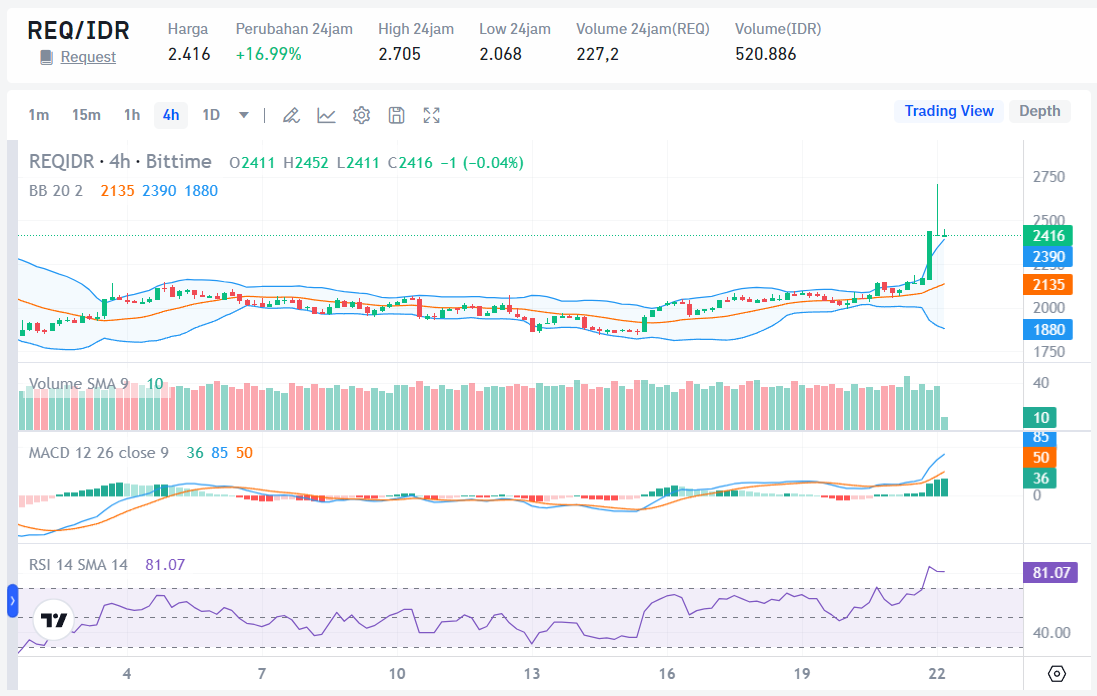This screenshot has width=1097, height=696.
Task: Click the 2.416 Harga price value
Action: pyautogui.click(x=189, y=55)
